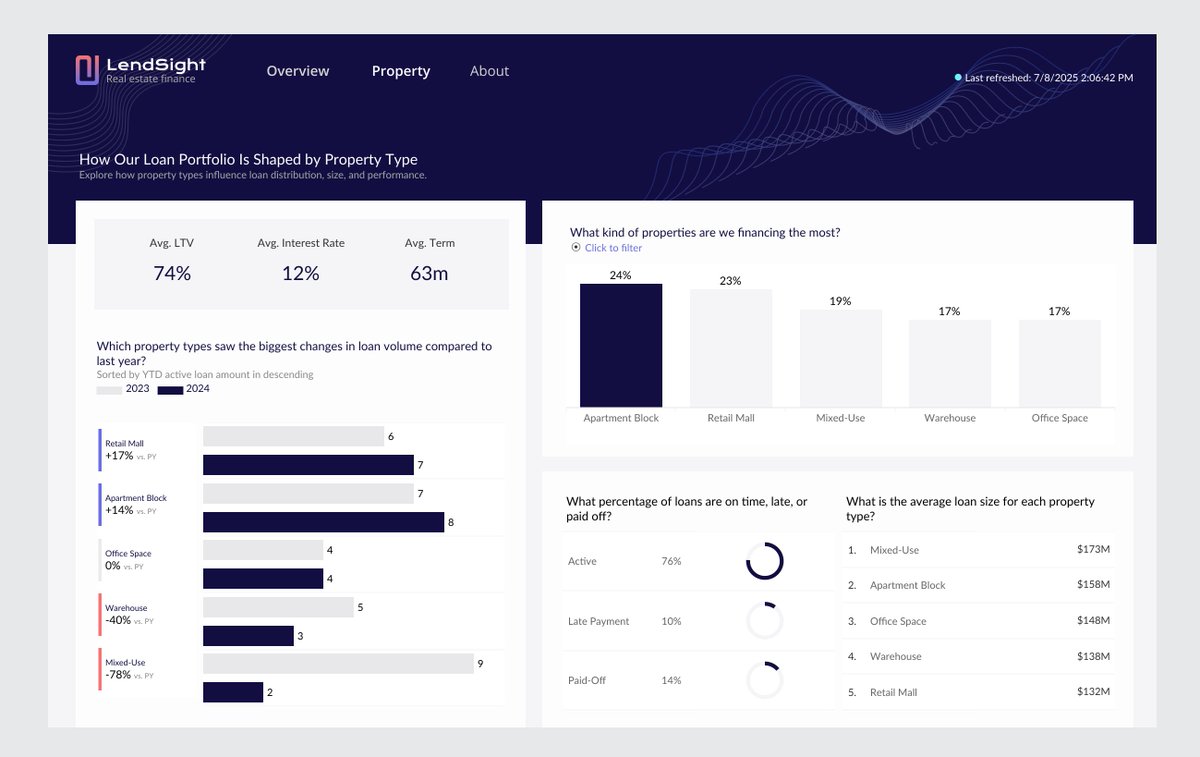Click the Mixed-Use 2024 bar valued 2

pyautogui.click(x=233, y=692)
